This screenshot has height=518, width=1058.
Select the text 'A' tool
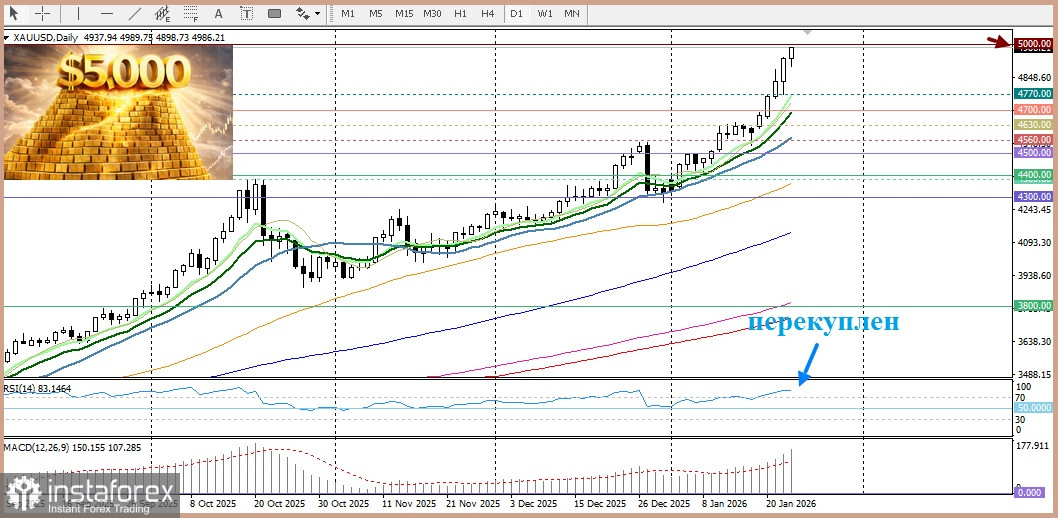pos(218,13)
